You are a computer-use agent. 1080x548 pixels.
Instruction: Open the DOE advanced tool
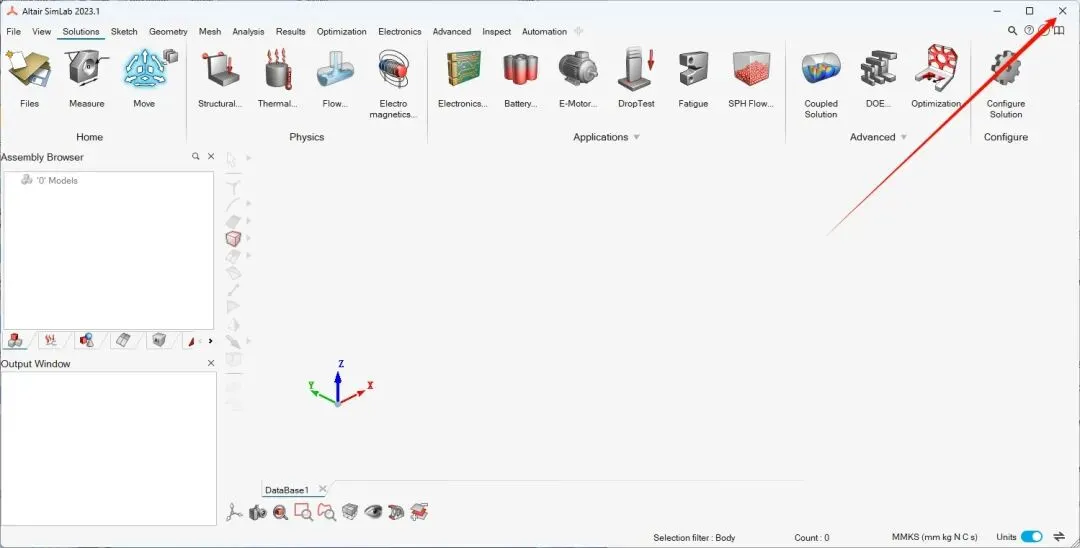pyautogui.click(x=878, y=78)
